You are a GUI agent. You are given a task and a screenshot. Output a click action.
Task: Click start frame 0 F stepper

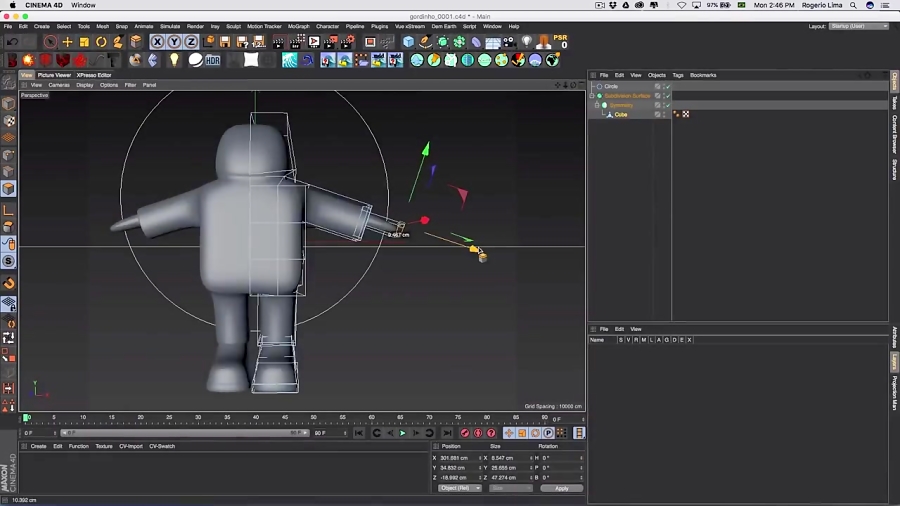tap(55, 433)
